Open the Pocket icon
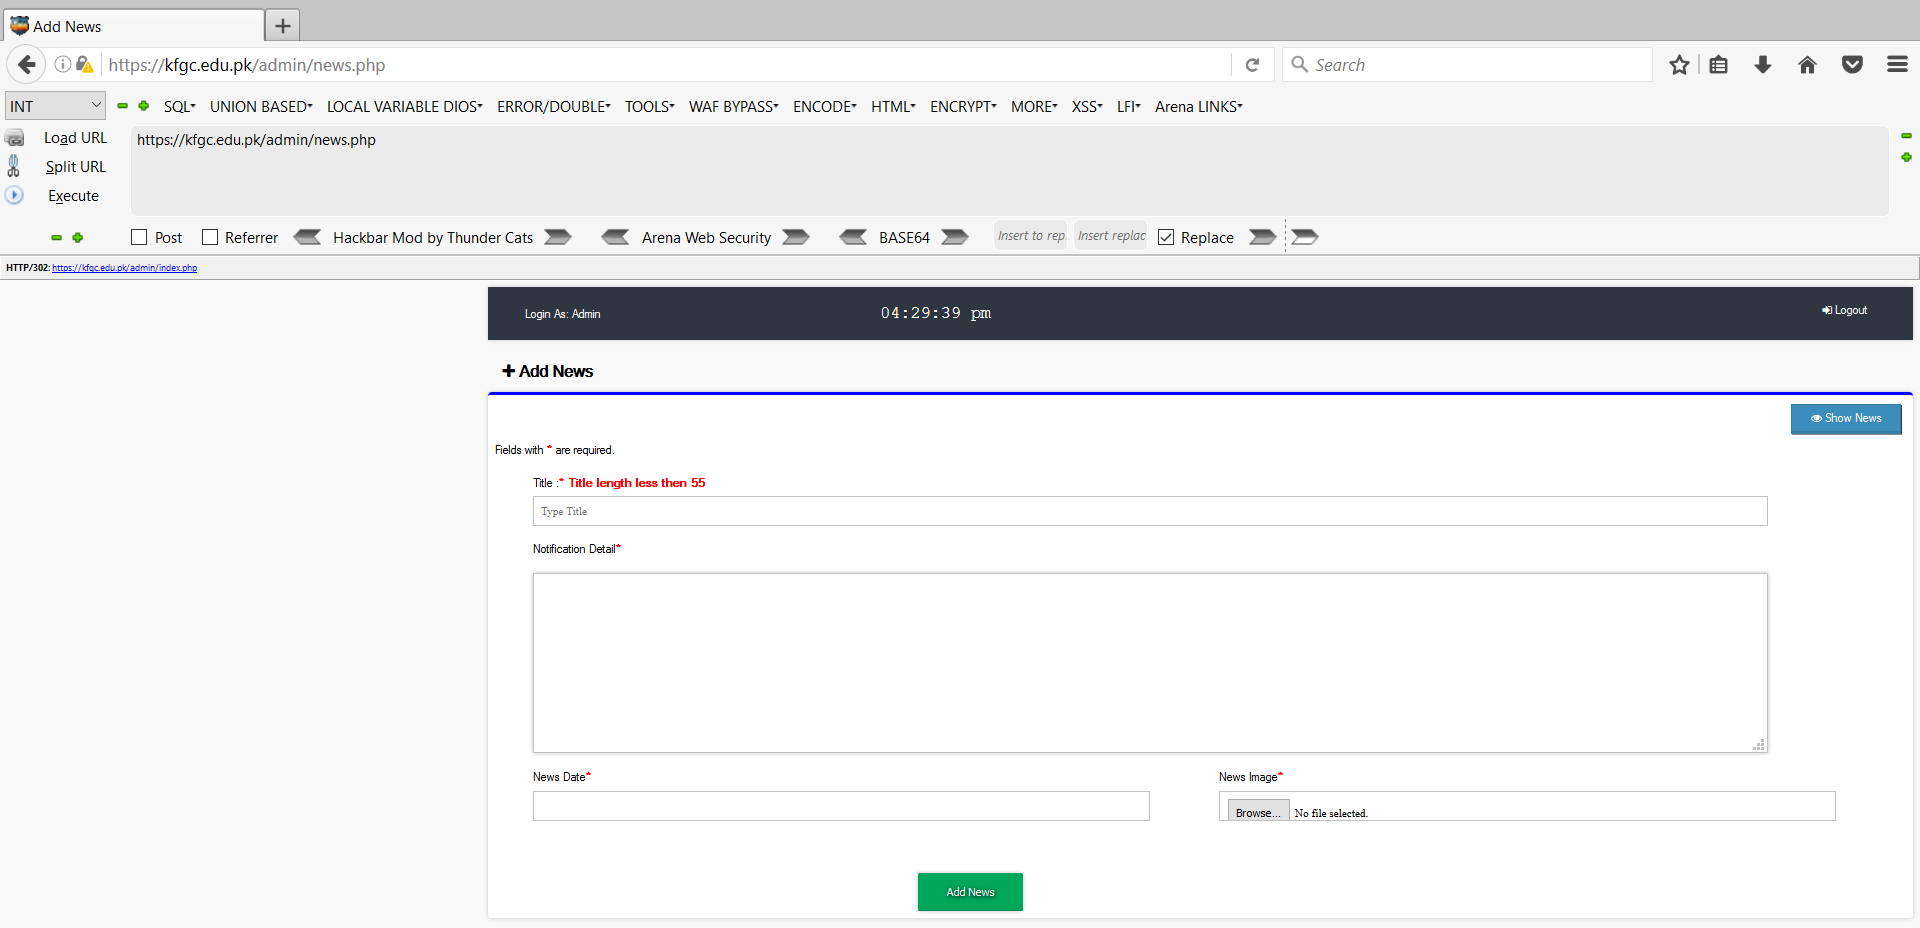Screen dimensions: 1920x928 click(x=1852, y=65)
